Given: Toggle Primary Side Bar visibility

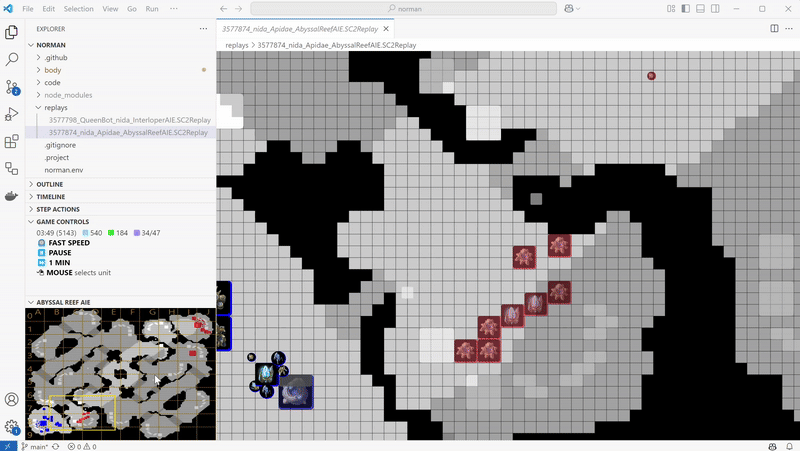Looking at the screenshot, I should (x=686, y=9).
